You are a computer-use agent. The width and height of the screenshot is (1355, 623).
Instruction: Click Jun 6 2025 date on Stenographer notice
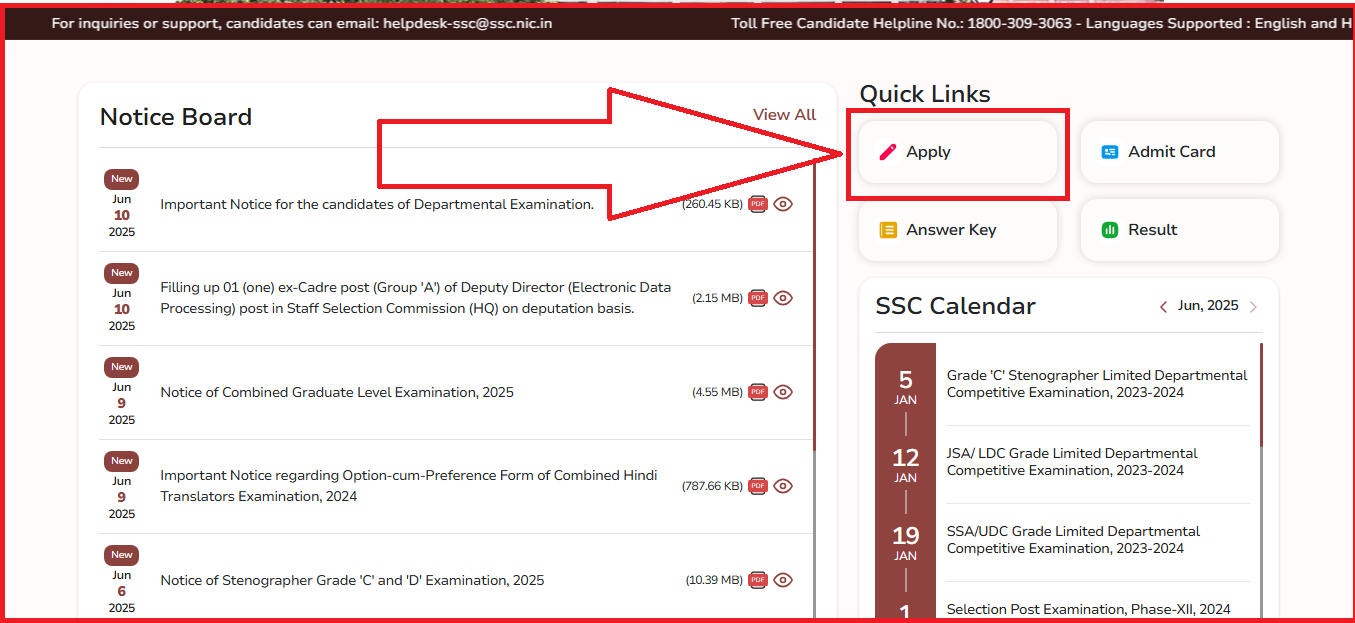(121, 591)
